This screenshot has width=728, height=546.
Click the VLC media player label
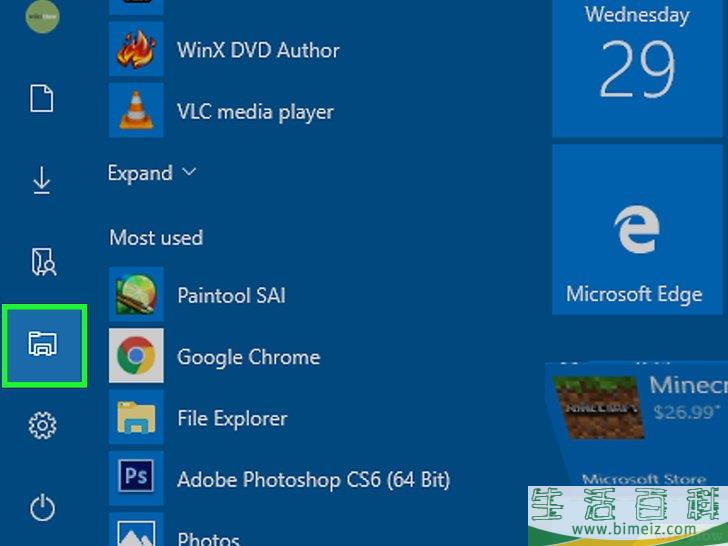point(255,112)
